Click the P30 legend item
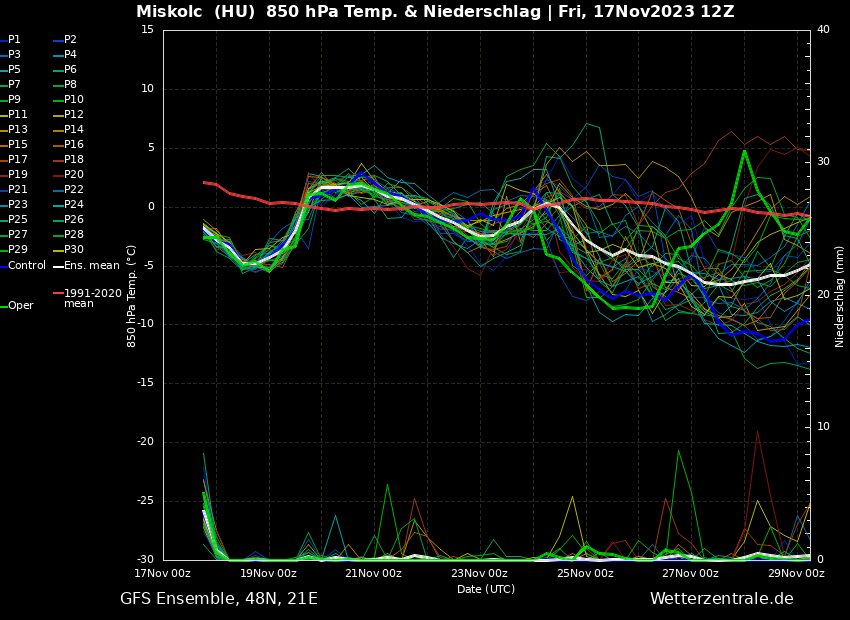The width and height of the screenshot is (850, 620). (73, 250)
